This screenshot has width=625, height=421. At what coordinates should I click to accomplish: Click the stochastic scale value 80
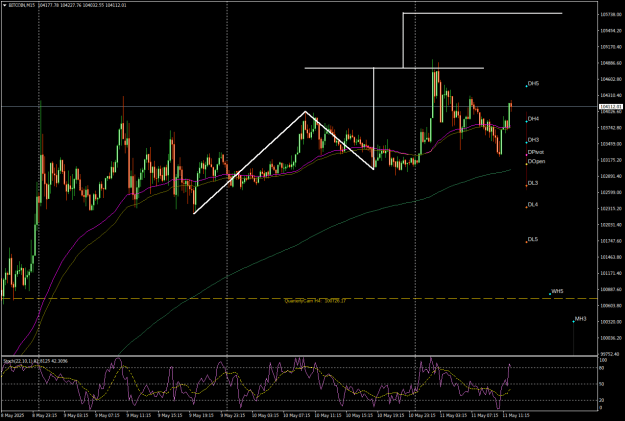coord(602,368)
